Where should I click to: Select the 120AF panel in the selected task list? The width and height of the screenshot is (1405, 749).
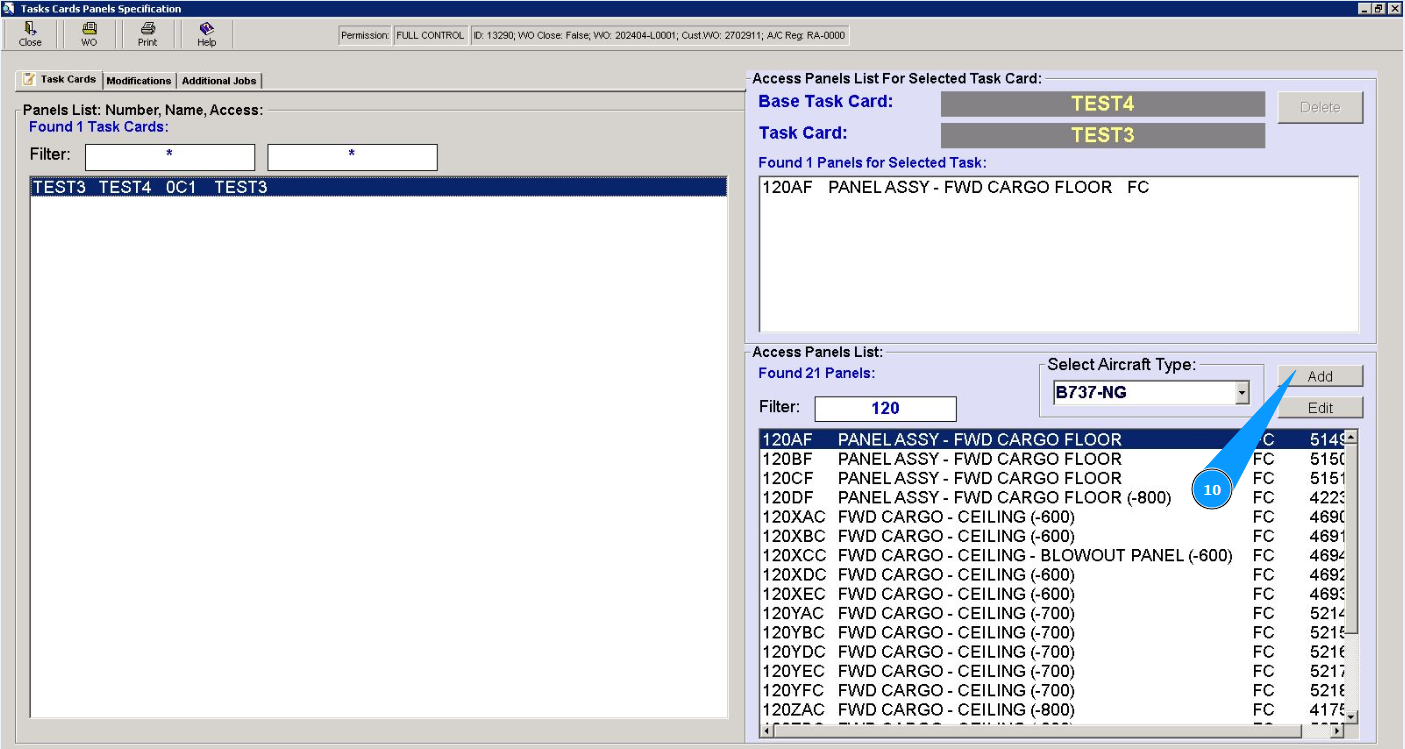coord(1058,187)
